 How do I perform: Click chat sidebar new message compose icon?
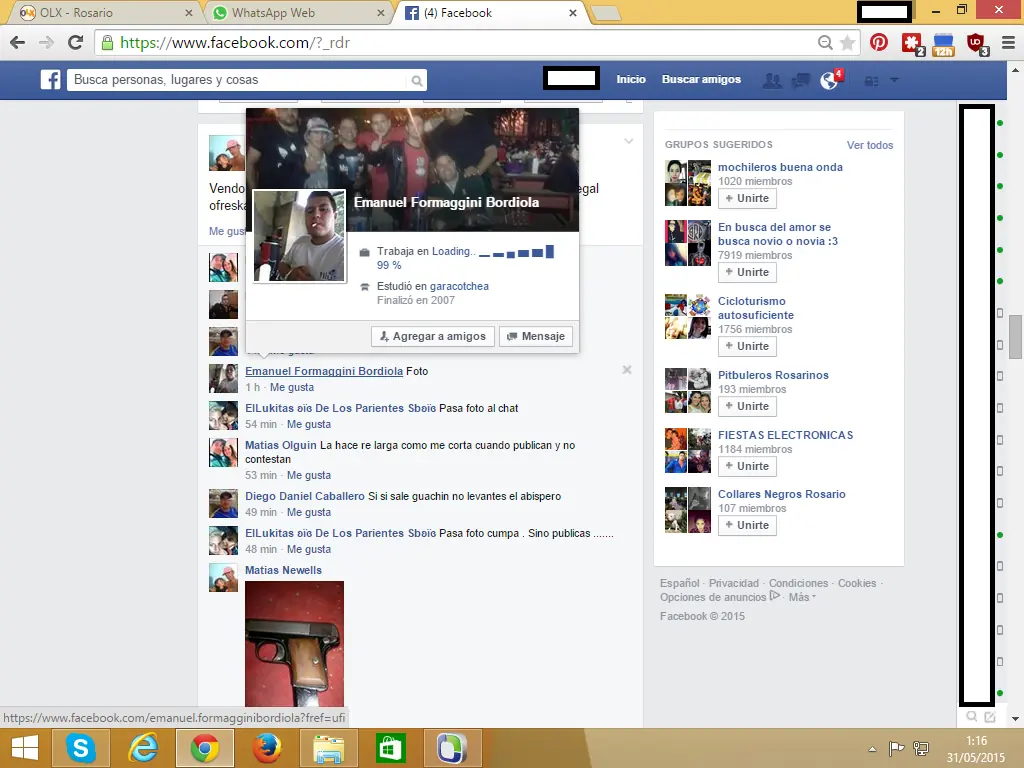click(x=990, y=717)
